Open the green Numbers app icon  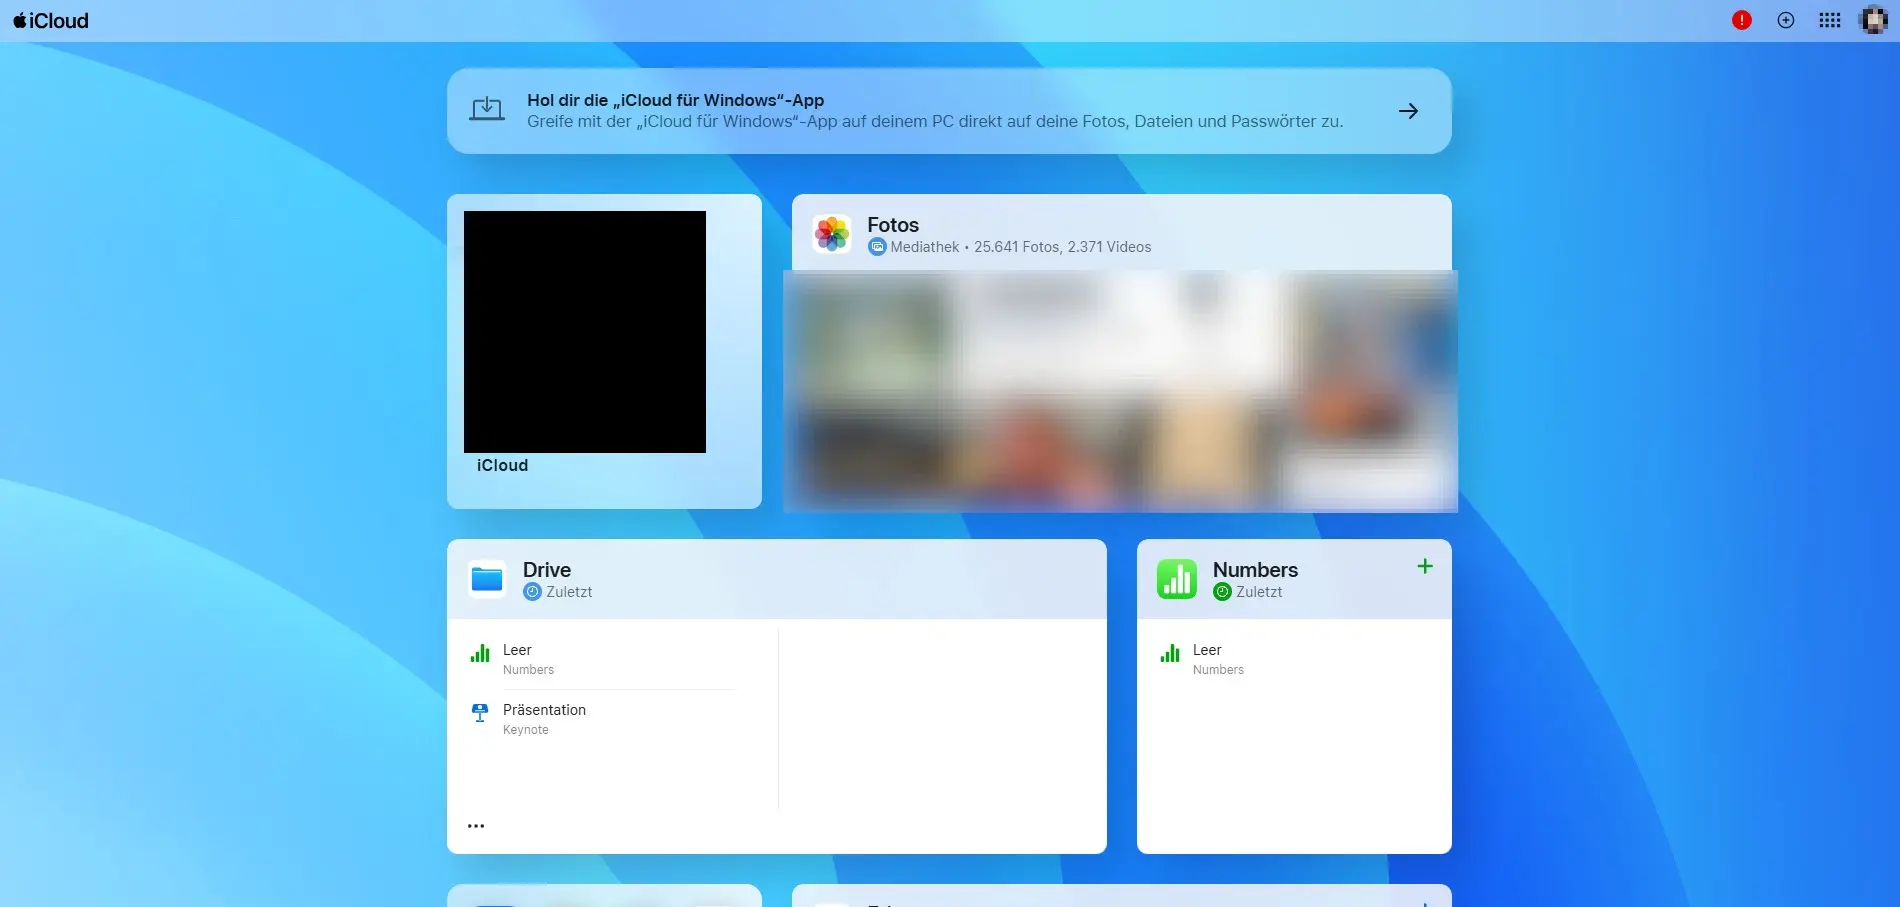coord(1177,578)
